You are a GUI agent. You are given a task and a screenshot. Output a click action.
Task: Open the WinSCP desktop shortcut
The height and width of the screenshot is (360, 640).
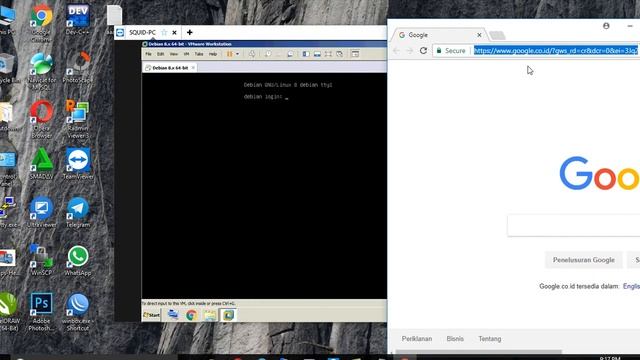coord(41,260)
